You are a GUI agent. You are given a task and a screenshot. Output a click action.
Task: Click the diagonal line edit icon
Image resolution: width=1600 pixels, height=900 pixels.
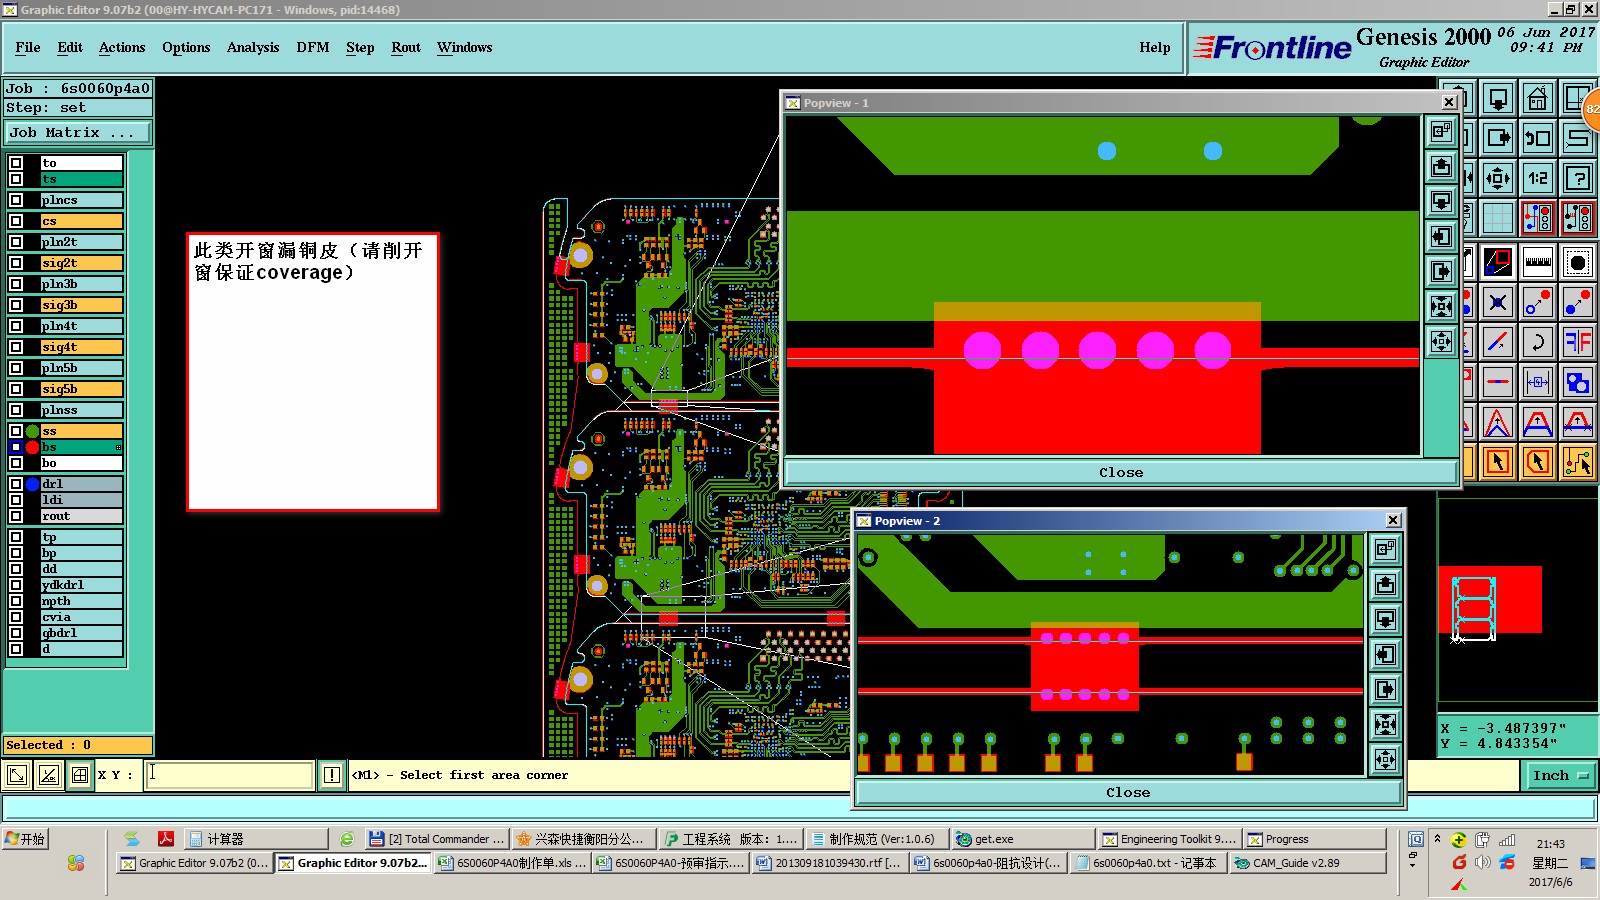click(x=1497, y=342)
